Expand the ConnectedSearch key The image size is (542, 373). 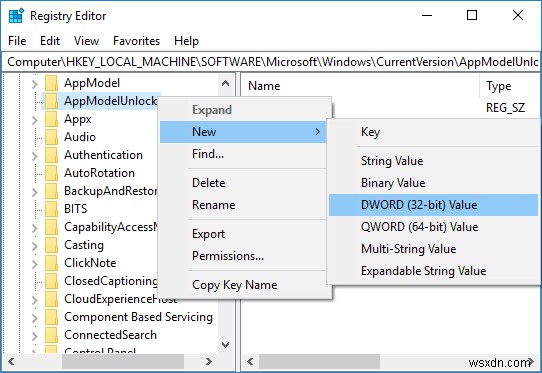[x=35, y=336]
